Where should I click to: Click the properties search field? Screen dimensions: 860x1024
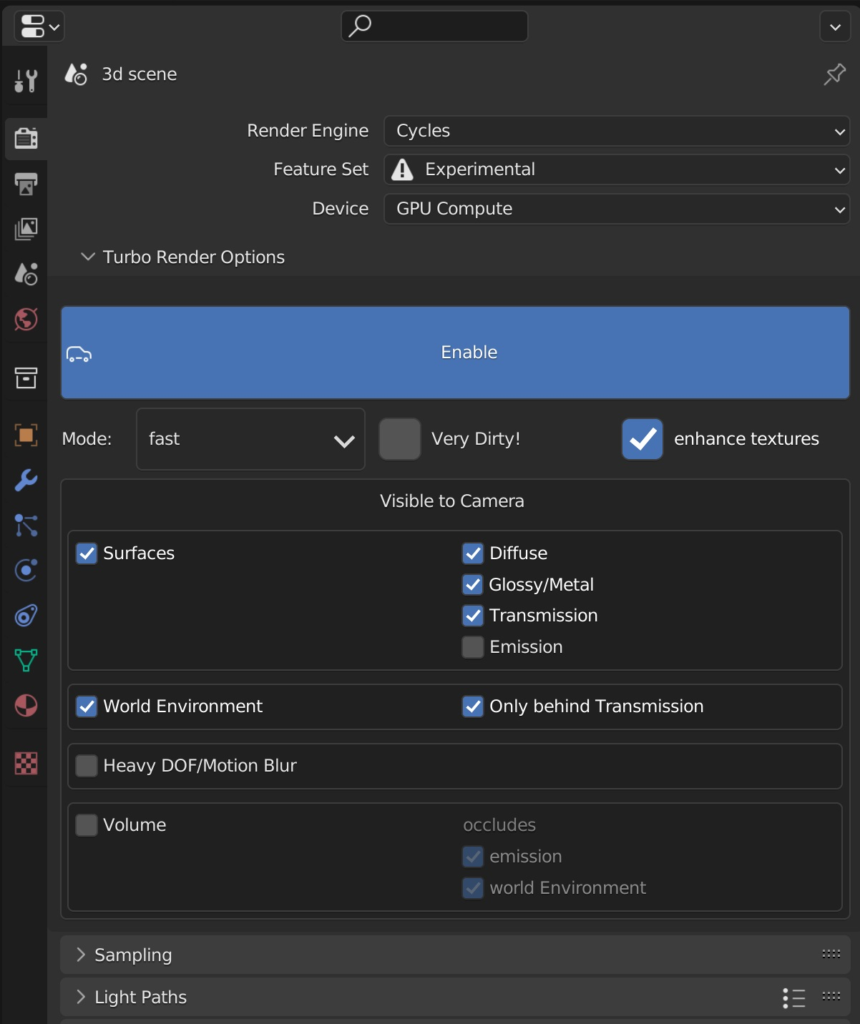coord(434,26)
